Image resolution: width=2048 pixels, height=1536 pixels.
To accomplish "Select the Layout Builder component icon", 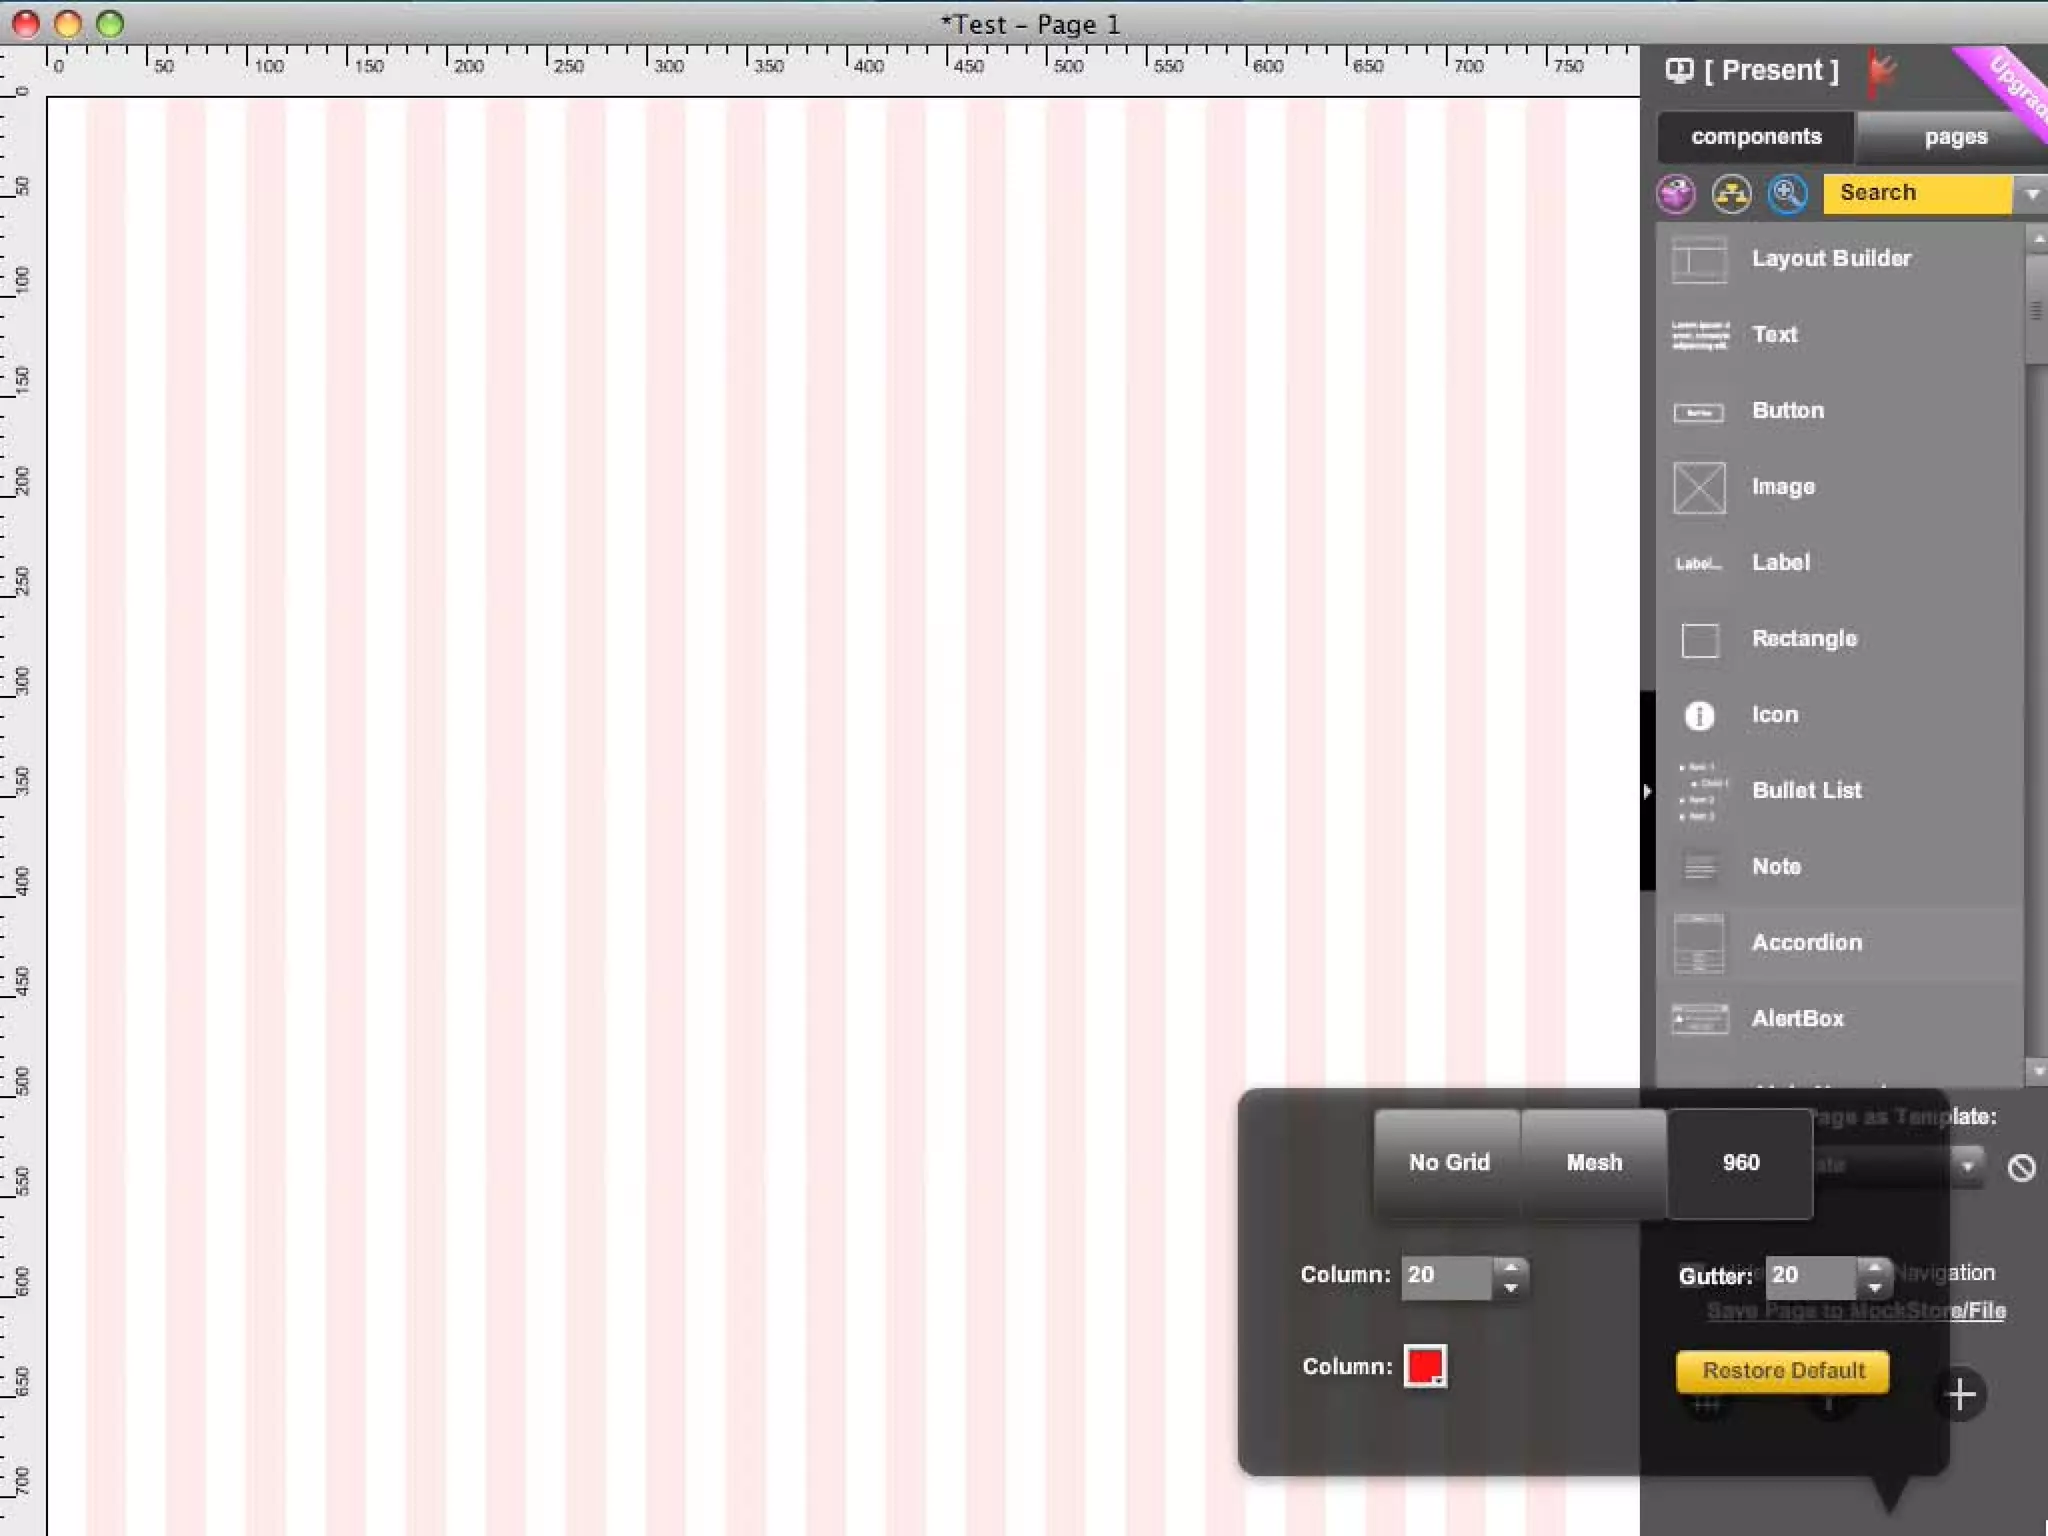I will click(1699, 259).
